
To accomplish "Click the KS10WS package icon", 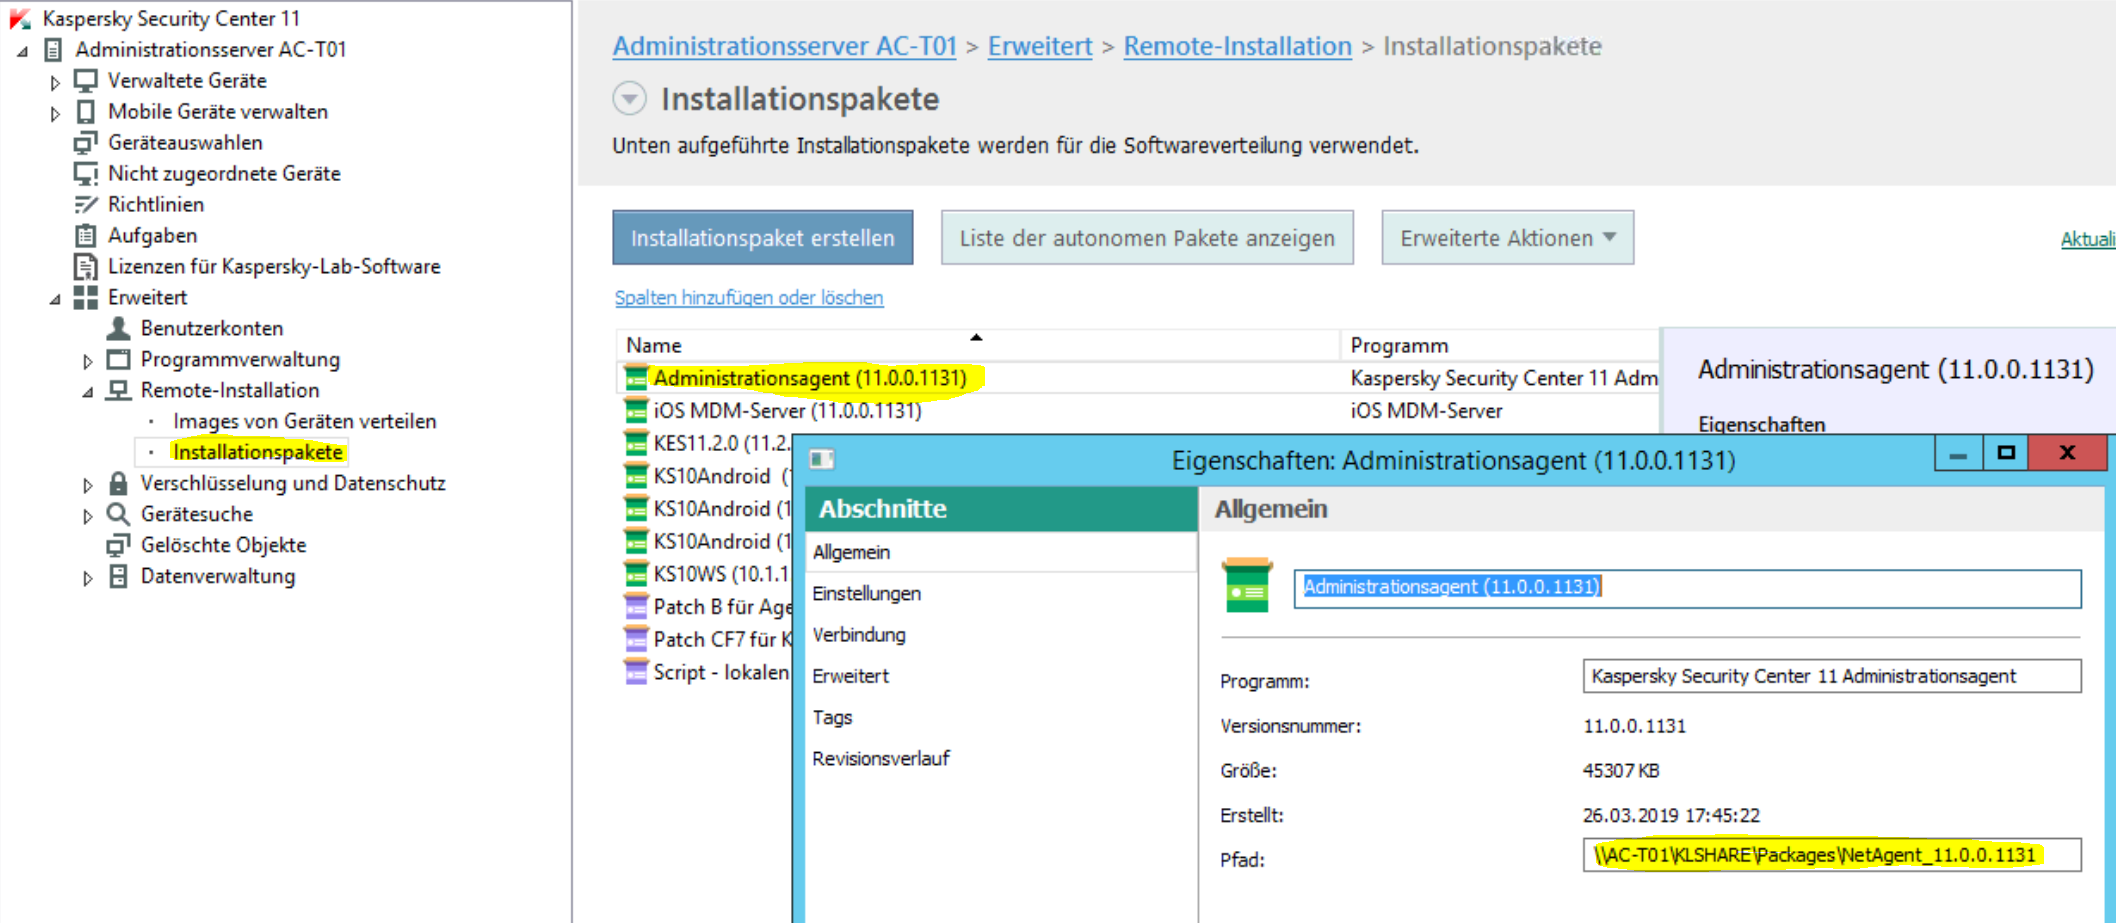I will [x=635, y=574].
